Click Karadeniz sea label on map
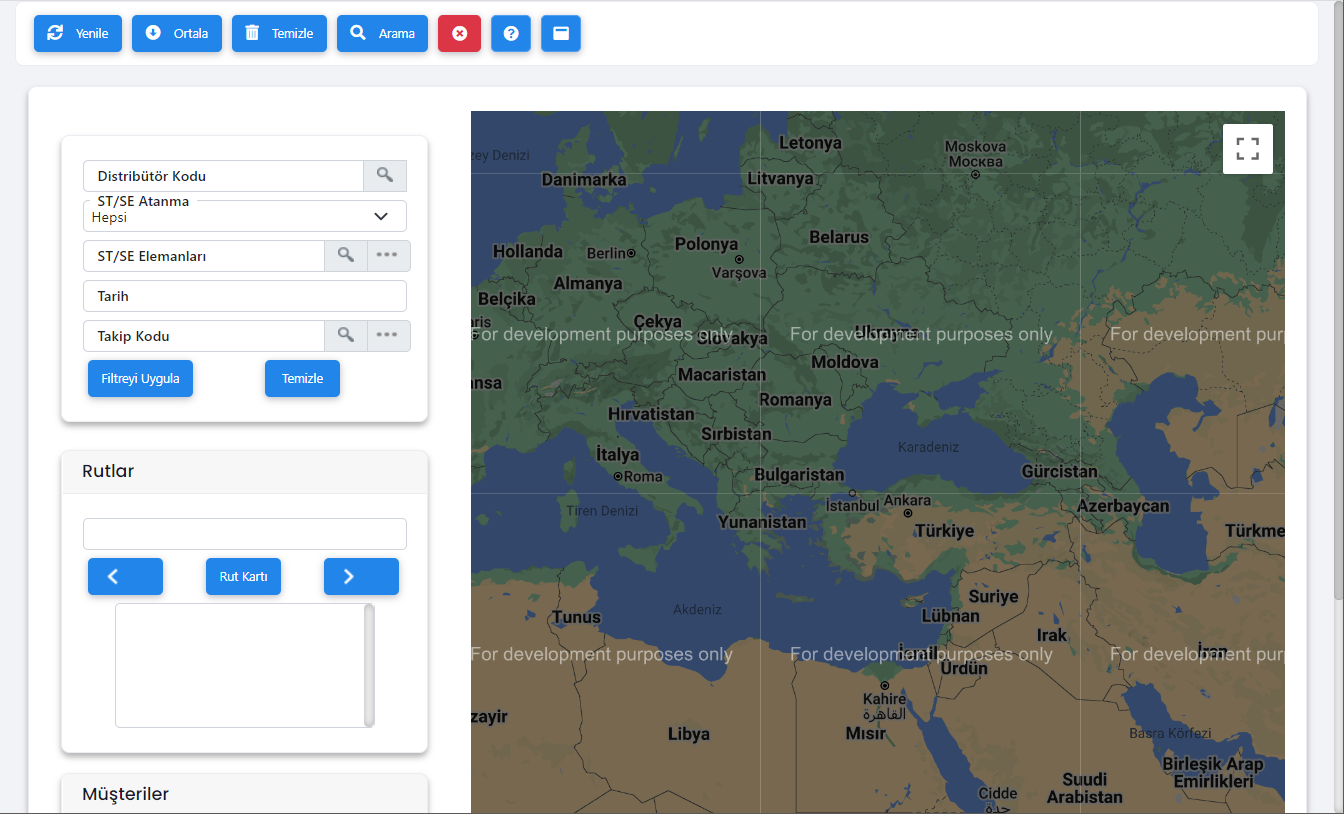Image resolution: width=1344 pixels, height=814 pixels. tap(928, 447)
